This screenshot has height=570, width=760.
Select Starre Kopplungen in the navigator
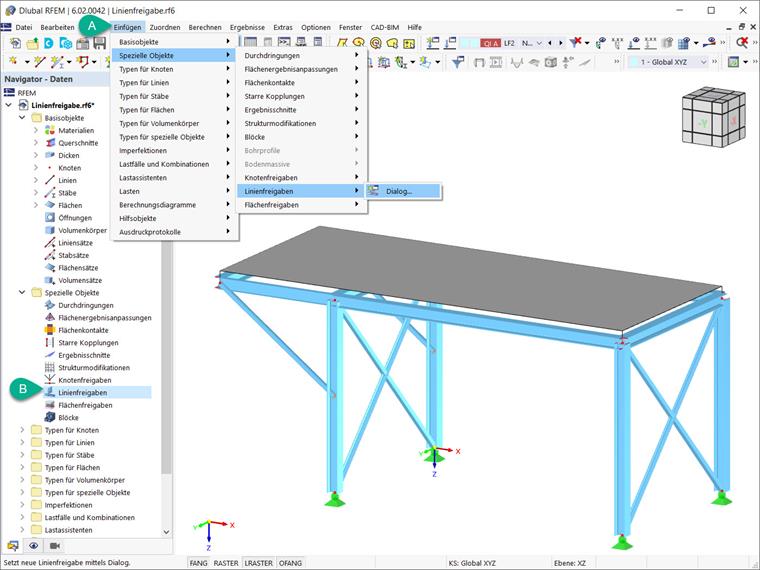(x=88, y=342)
